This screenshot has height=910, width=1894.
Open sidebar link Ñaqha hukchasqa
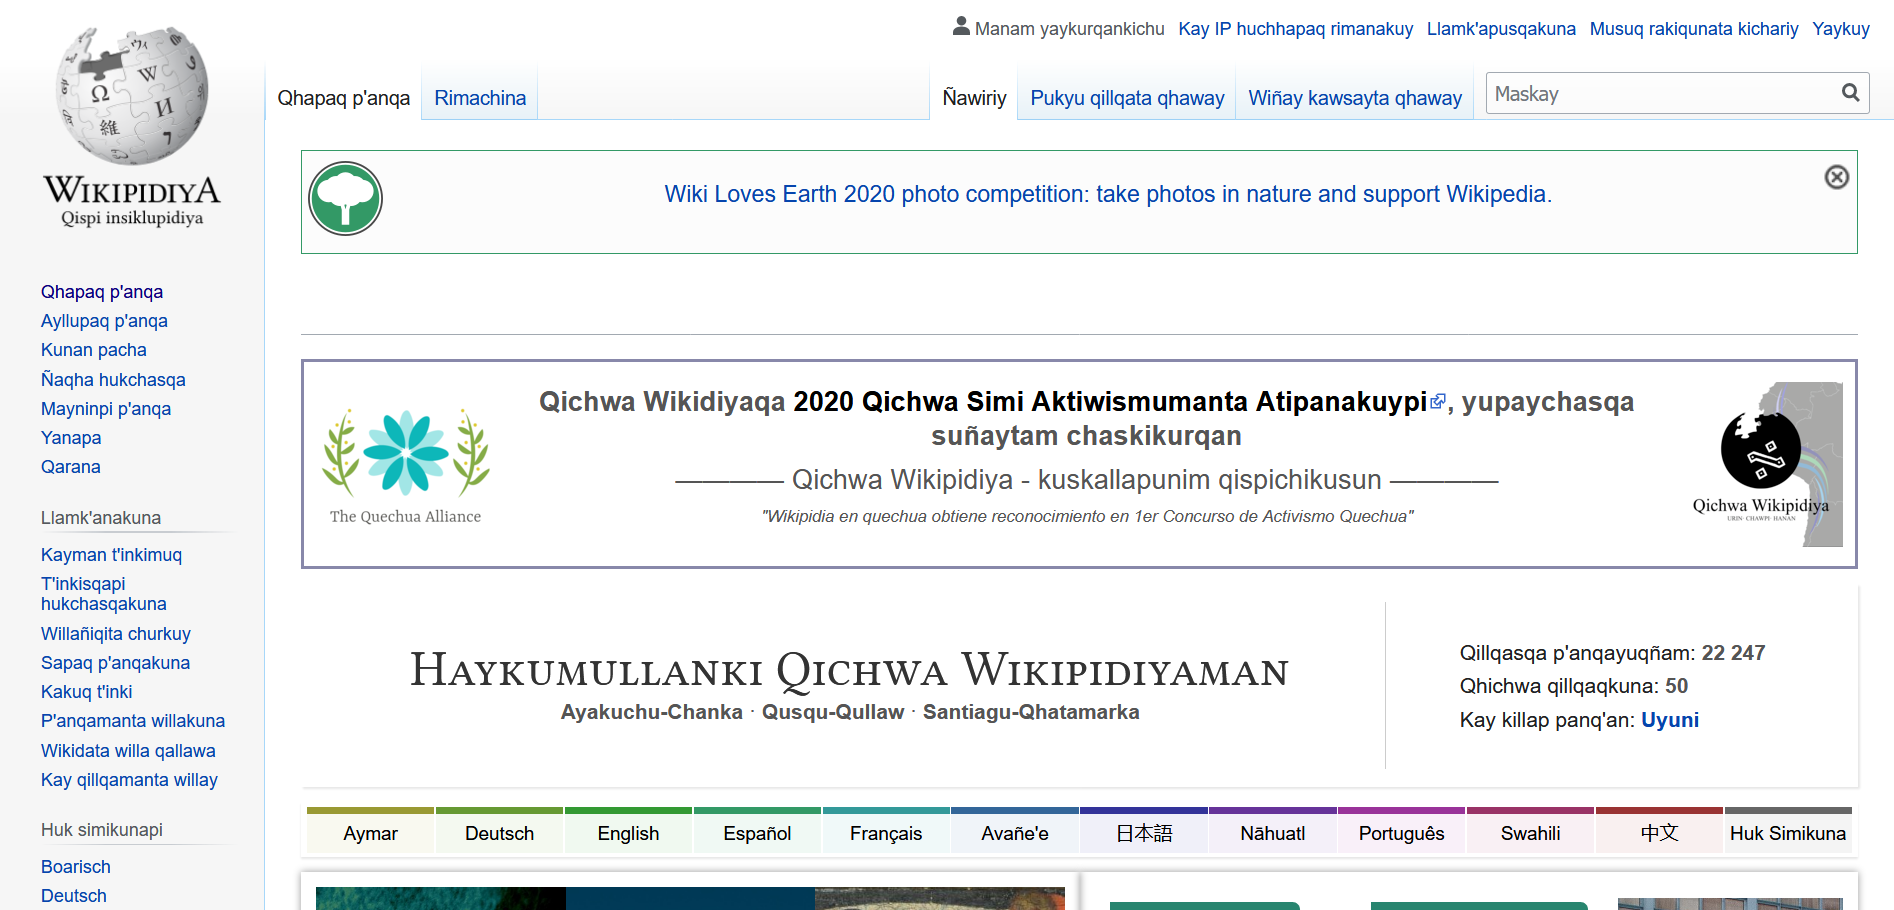point(113,380)
